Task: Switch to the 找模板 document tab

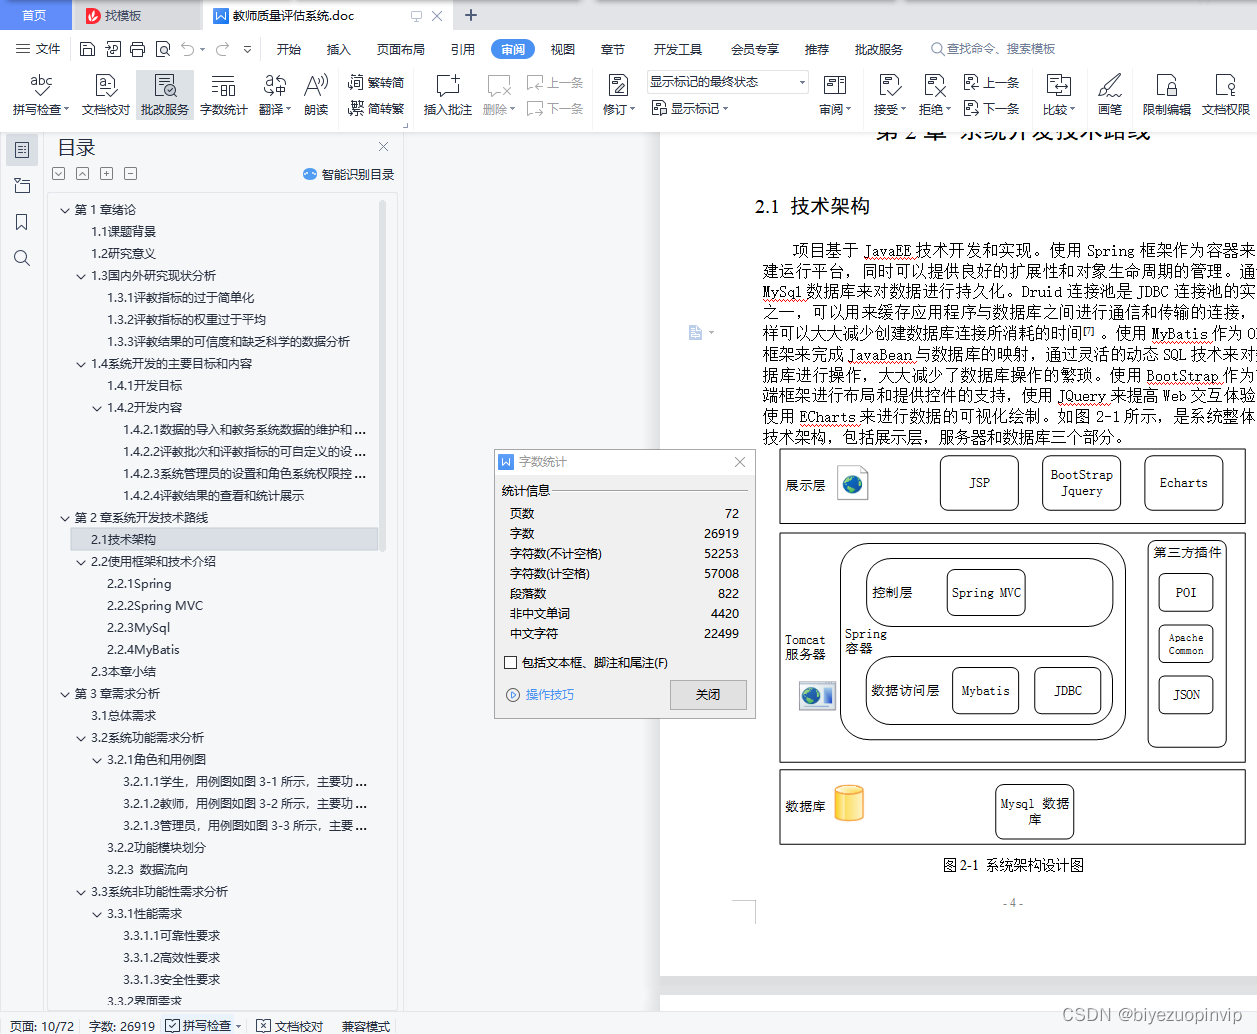Action: (x=137, y=15)
